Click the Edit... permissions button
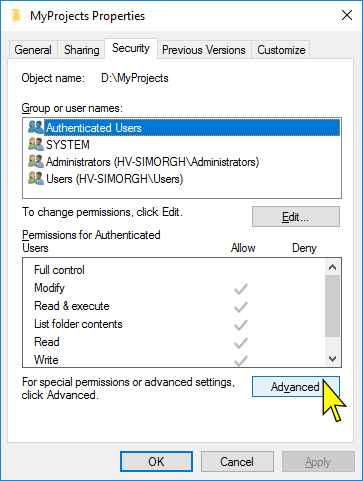 coord(296,217)
